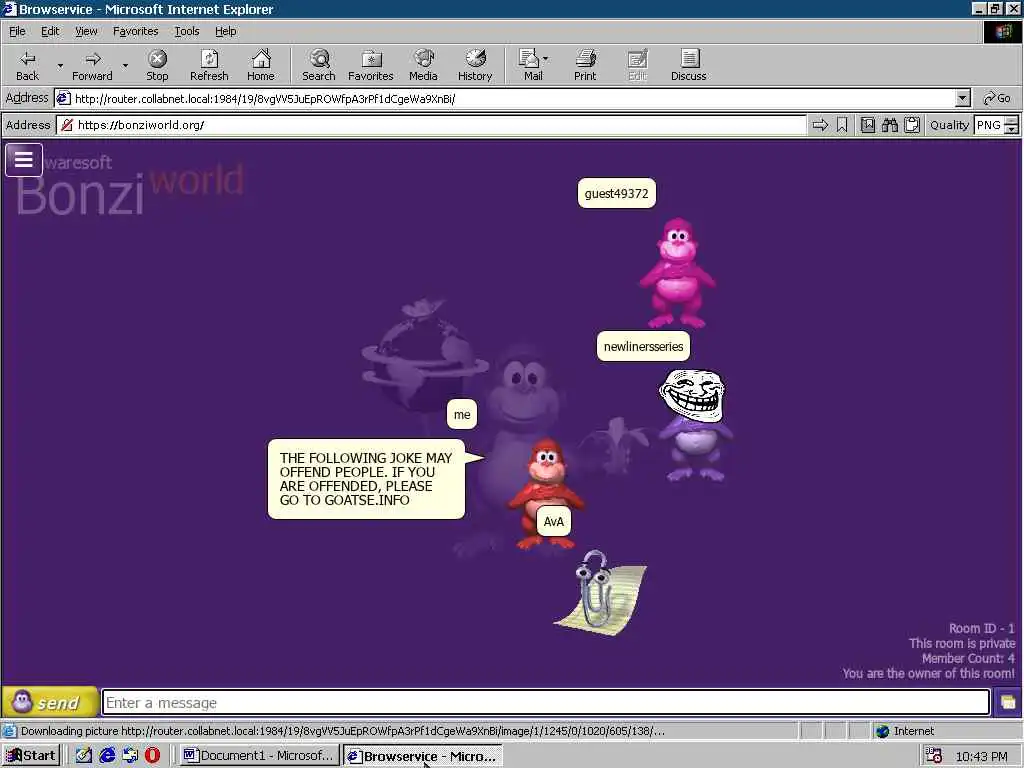The width and height of the screenshot is (1024, 768).
Task: Click the Browservice go arrow icon
Action: pyautogui.click(x=820, y=125)
